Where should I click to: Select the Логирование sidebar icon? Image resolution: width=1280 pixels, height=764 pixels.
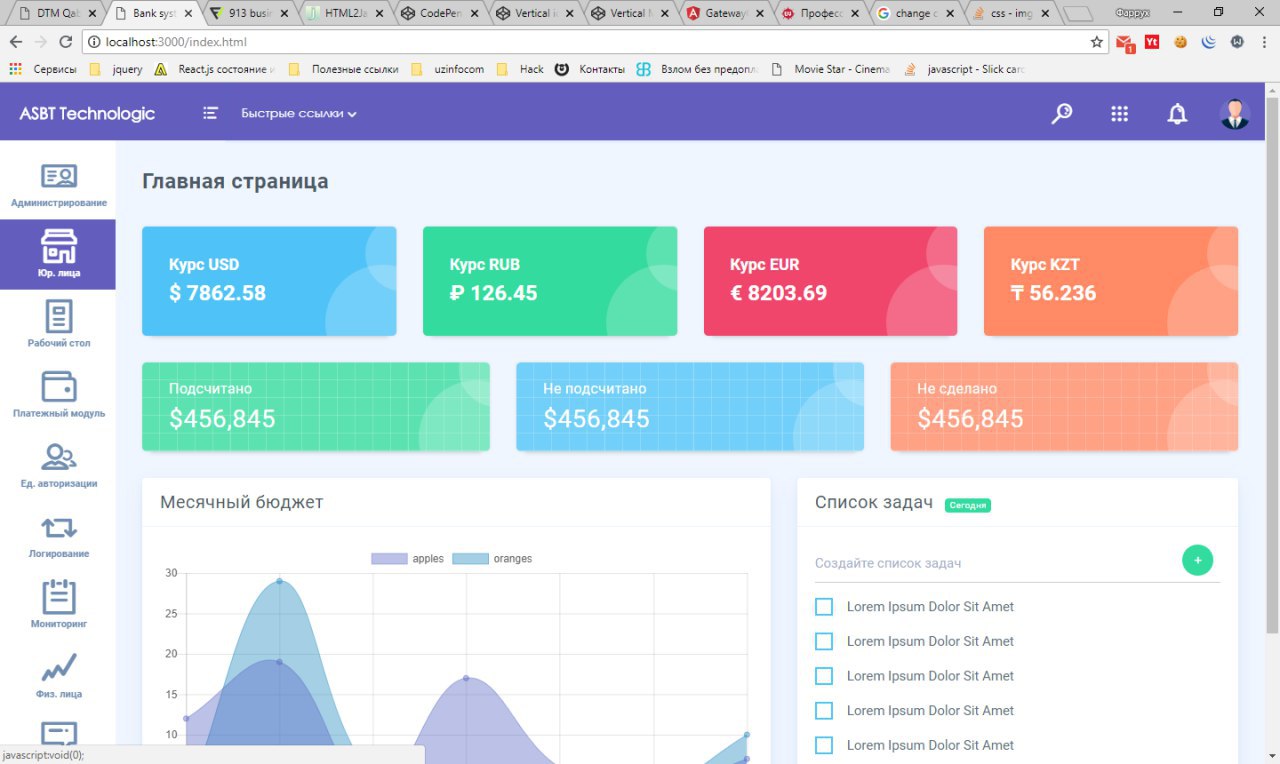click(x=58, y=527)
